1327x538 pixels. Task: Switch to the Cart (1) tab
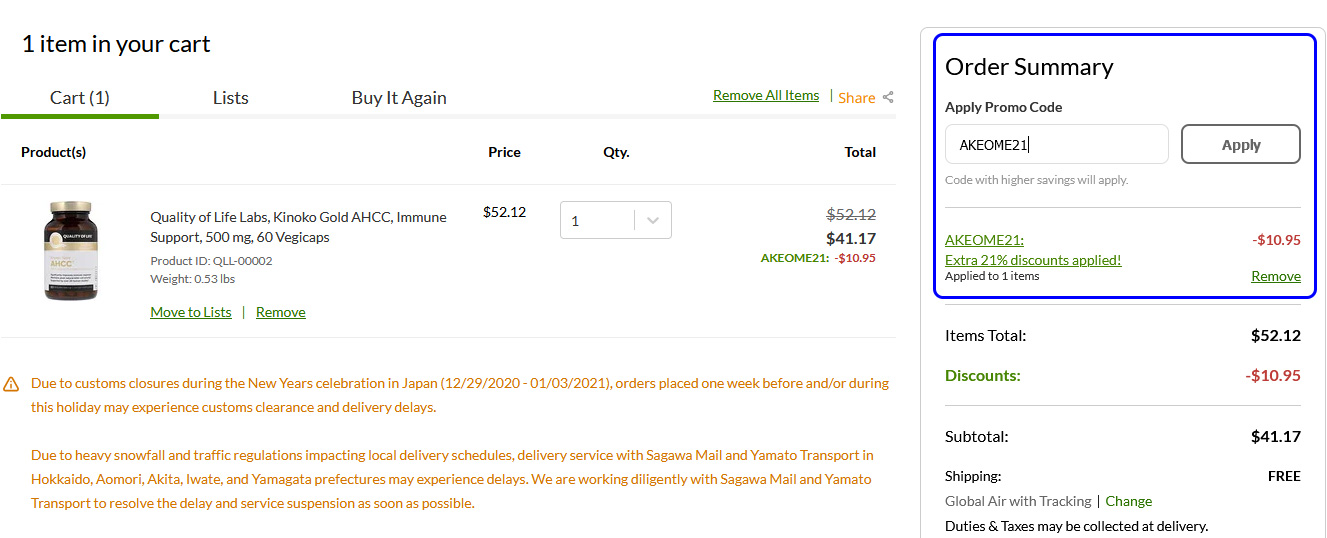point(80,97)
